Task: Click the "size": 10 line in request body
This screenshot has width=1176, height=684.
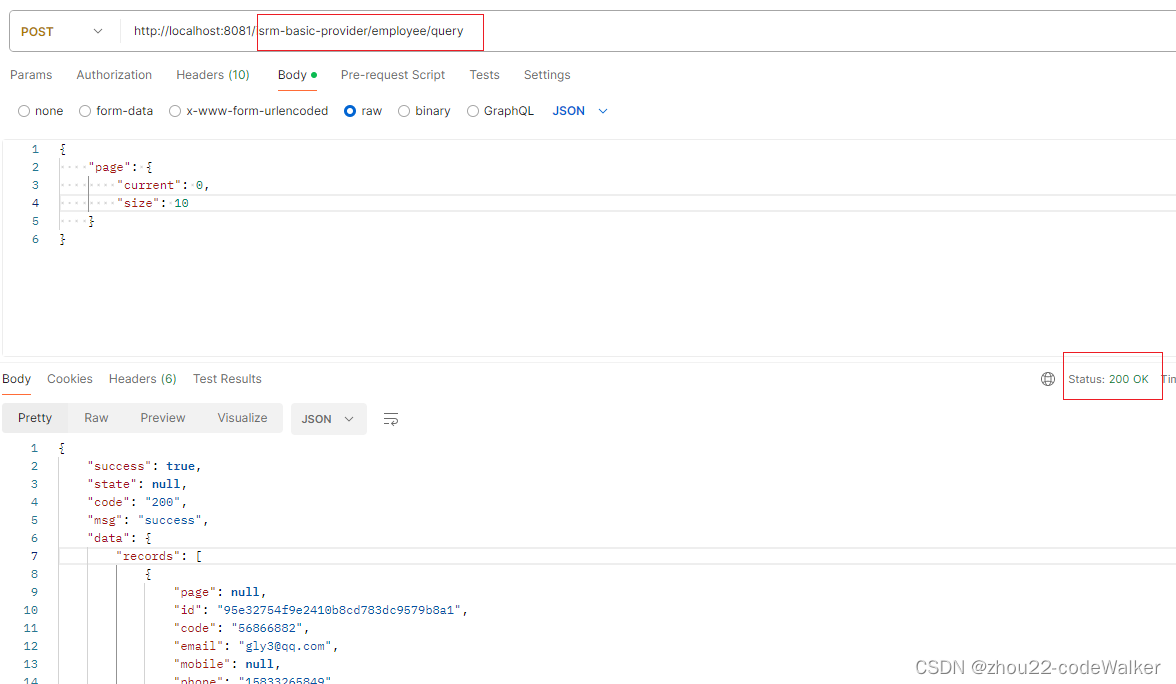Action: tap(153, 203)
